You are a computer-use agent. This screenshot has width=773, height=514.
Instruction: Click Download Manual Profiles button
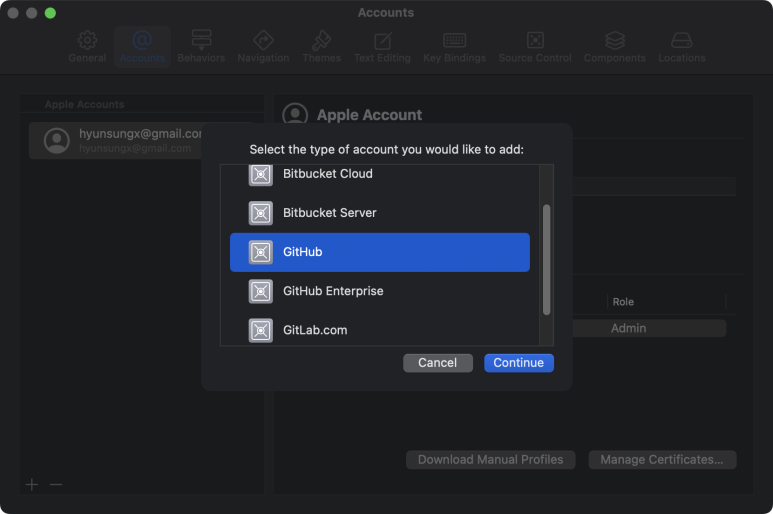491,459
